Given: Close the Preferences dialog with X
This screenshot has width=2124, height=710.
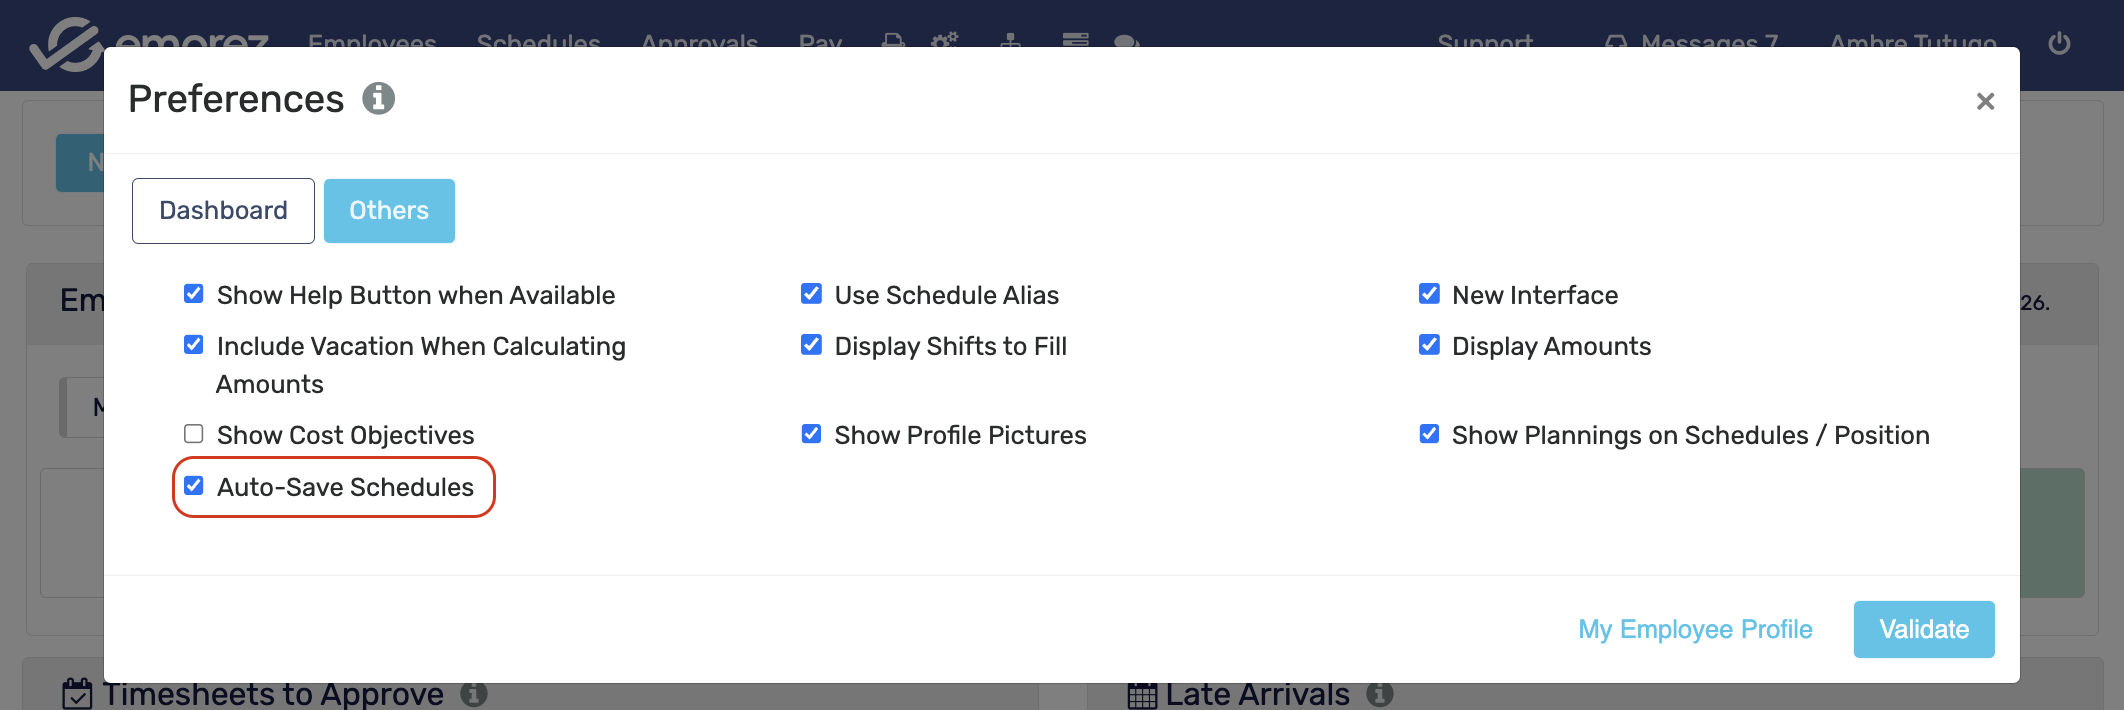Looking at the screenshot, I should [x=1985, y=101].
